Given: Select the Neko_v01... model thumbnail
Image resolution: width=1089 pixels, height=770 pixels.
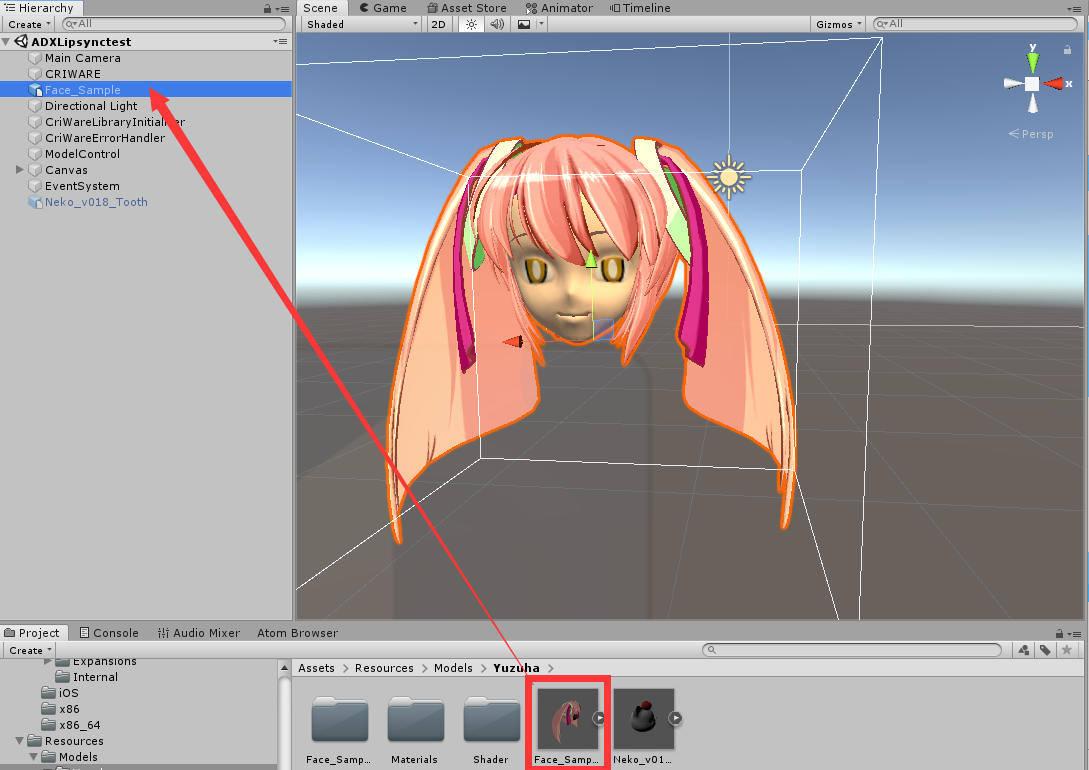Looking at the screenshot, I should [x=644, y=719].
